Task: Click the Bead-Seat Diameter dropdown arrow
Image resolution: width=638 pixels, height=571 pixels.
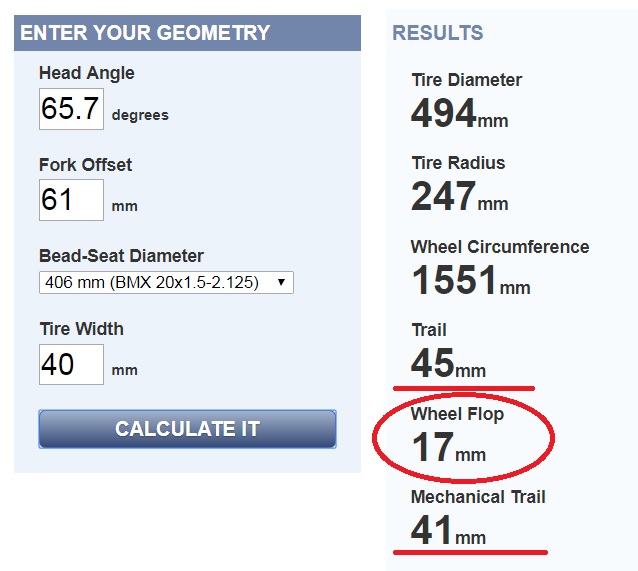Action: tap(281, 282)
